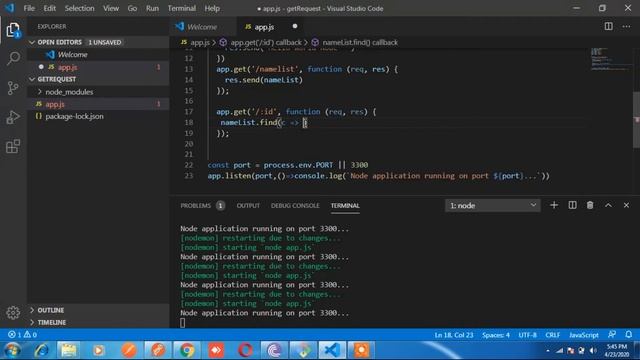Viewport: 640px width, 360px height.
Task: Click the unsaved dot on app.js tab
Action: tap(295, 27)
